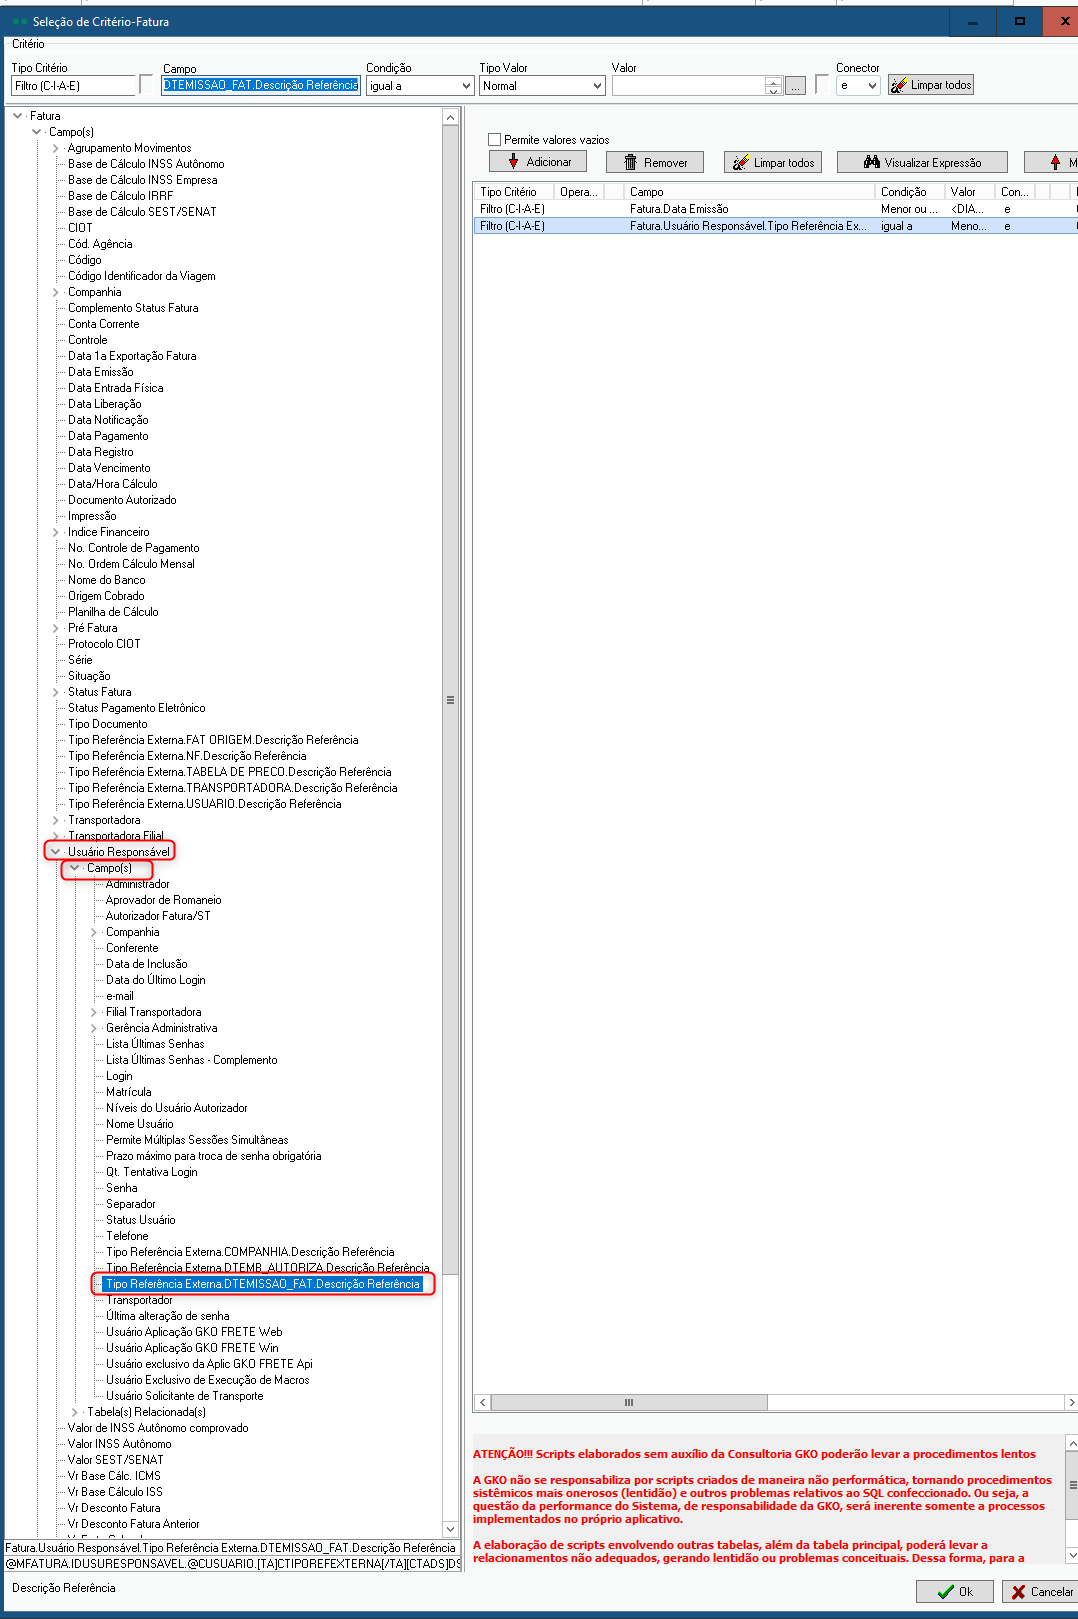Select the Fatura.Data Emissão criteria row
1078x1619 pixels.
[775, 209]
